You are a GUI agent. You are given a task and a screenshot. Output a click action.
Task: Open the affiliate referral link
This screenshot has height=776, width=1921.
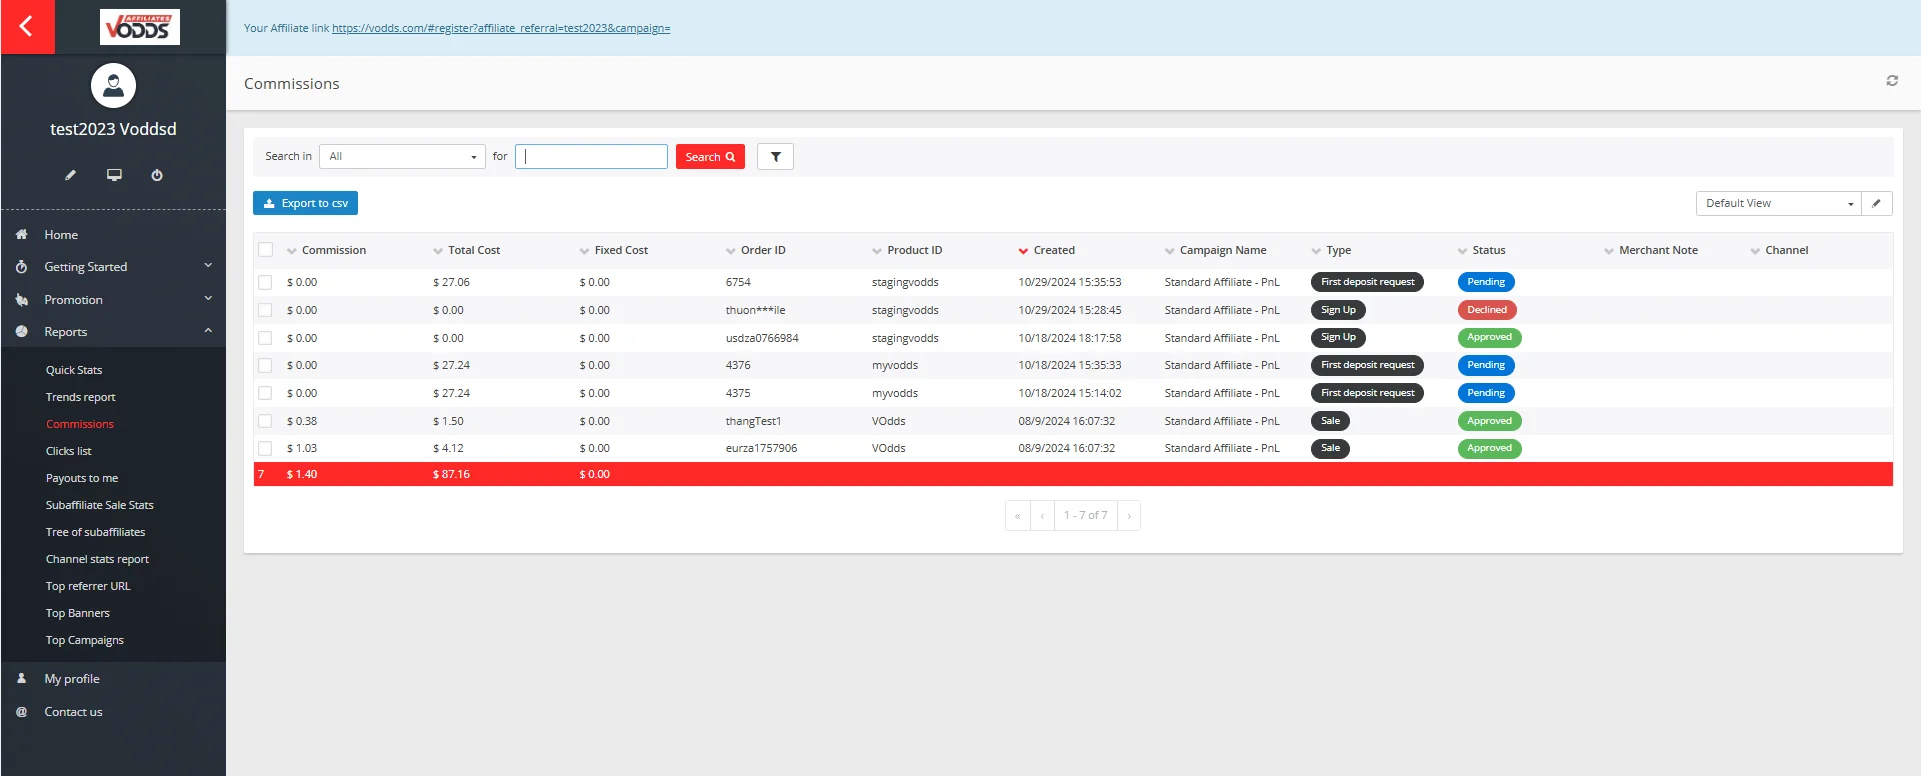(x=500, y=28)
